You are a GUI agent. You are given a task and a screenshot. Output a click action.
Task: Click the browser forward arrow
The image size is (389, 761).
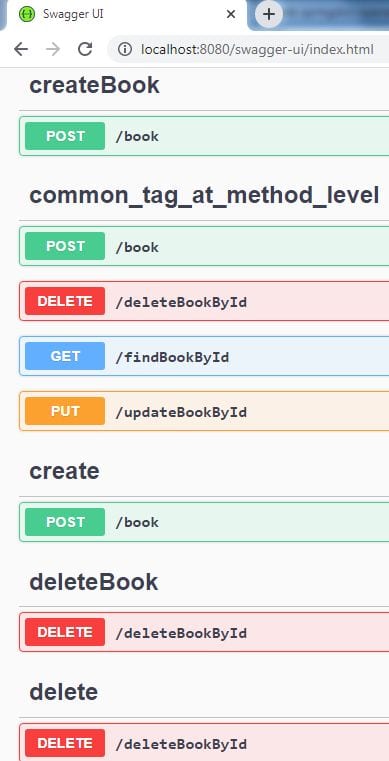(53, 49)
